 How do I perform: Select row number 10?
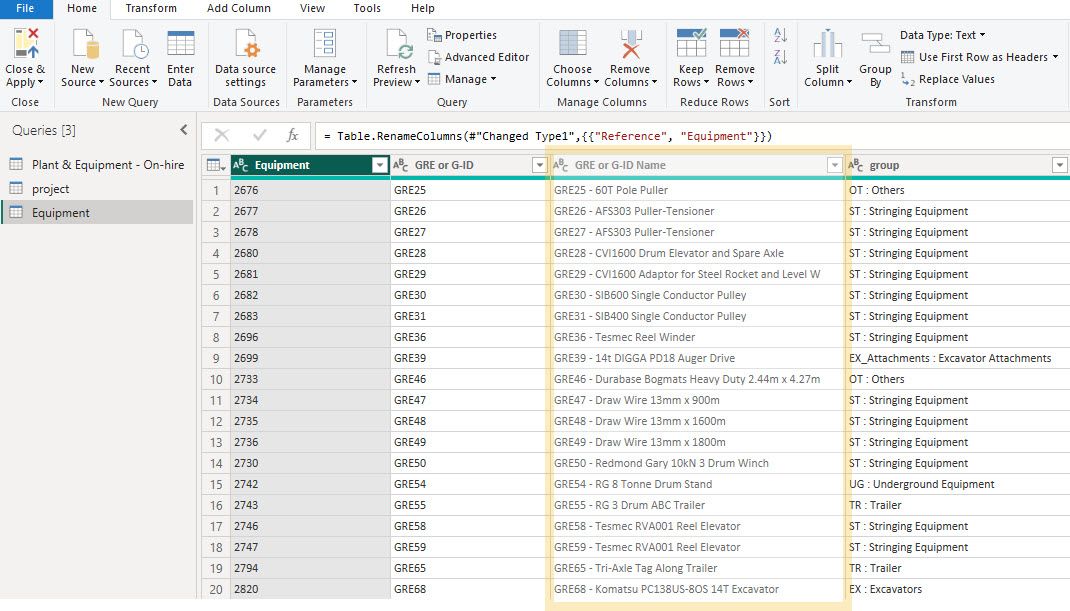tap(216, 379)
